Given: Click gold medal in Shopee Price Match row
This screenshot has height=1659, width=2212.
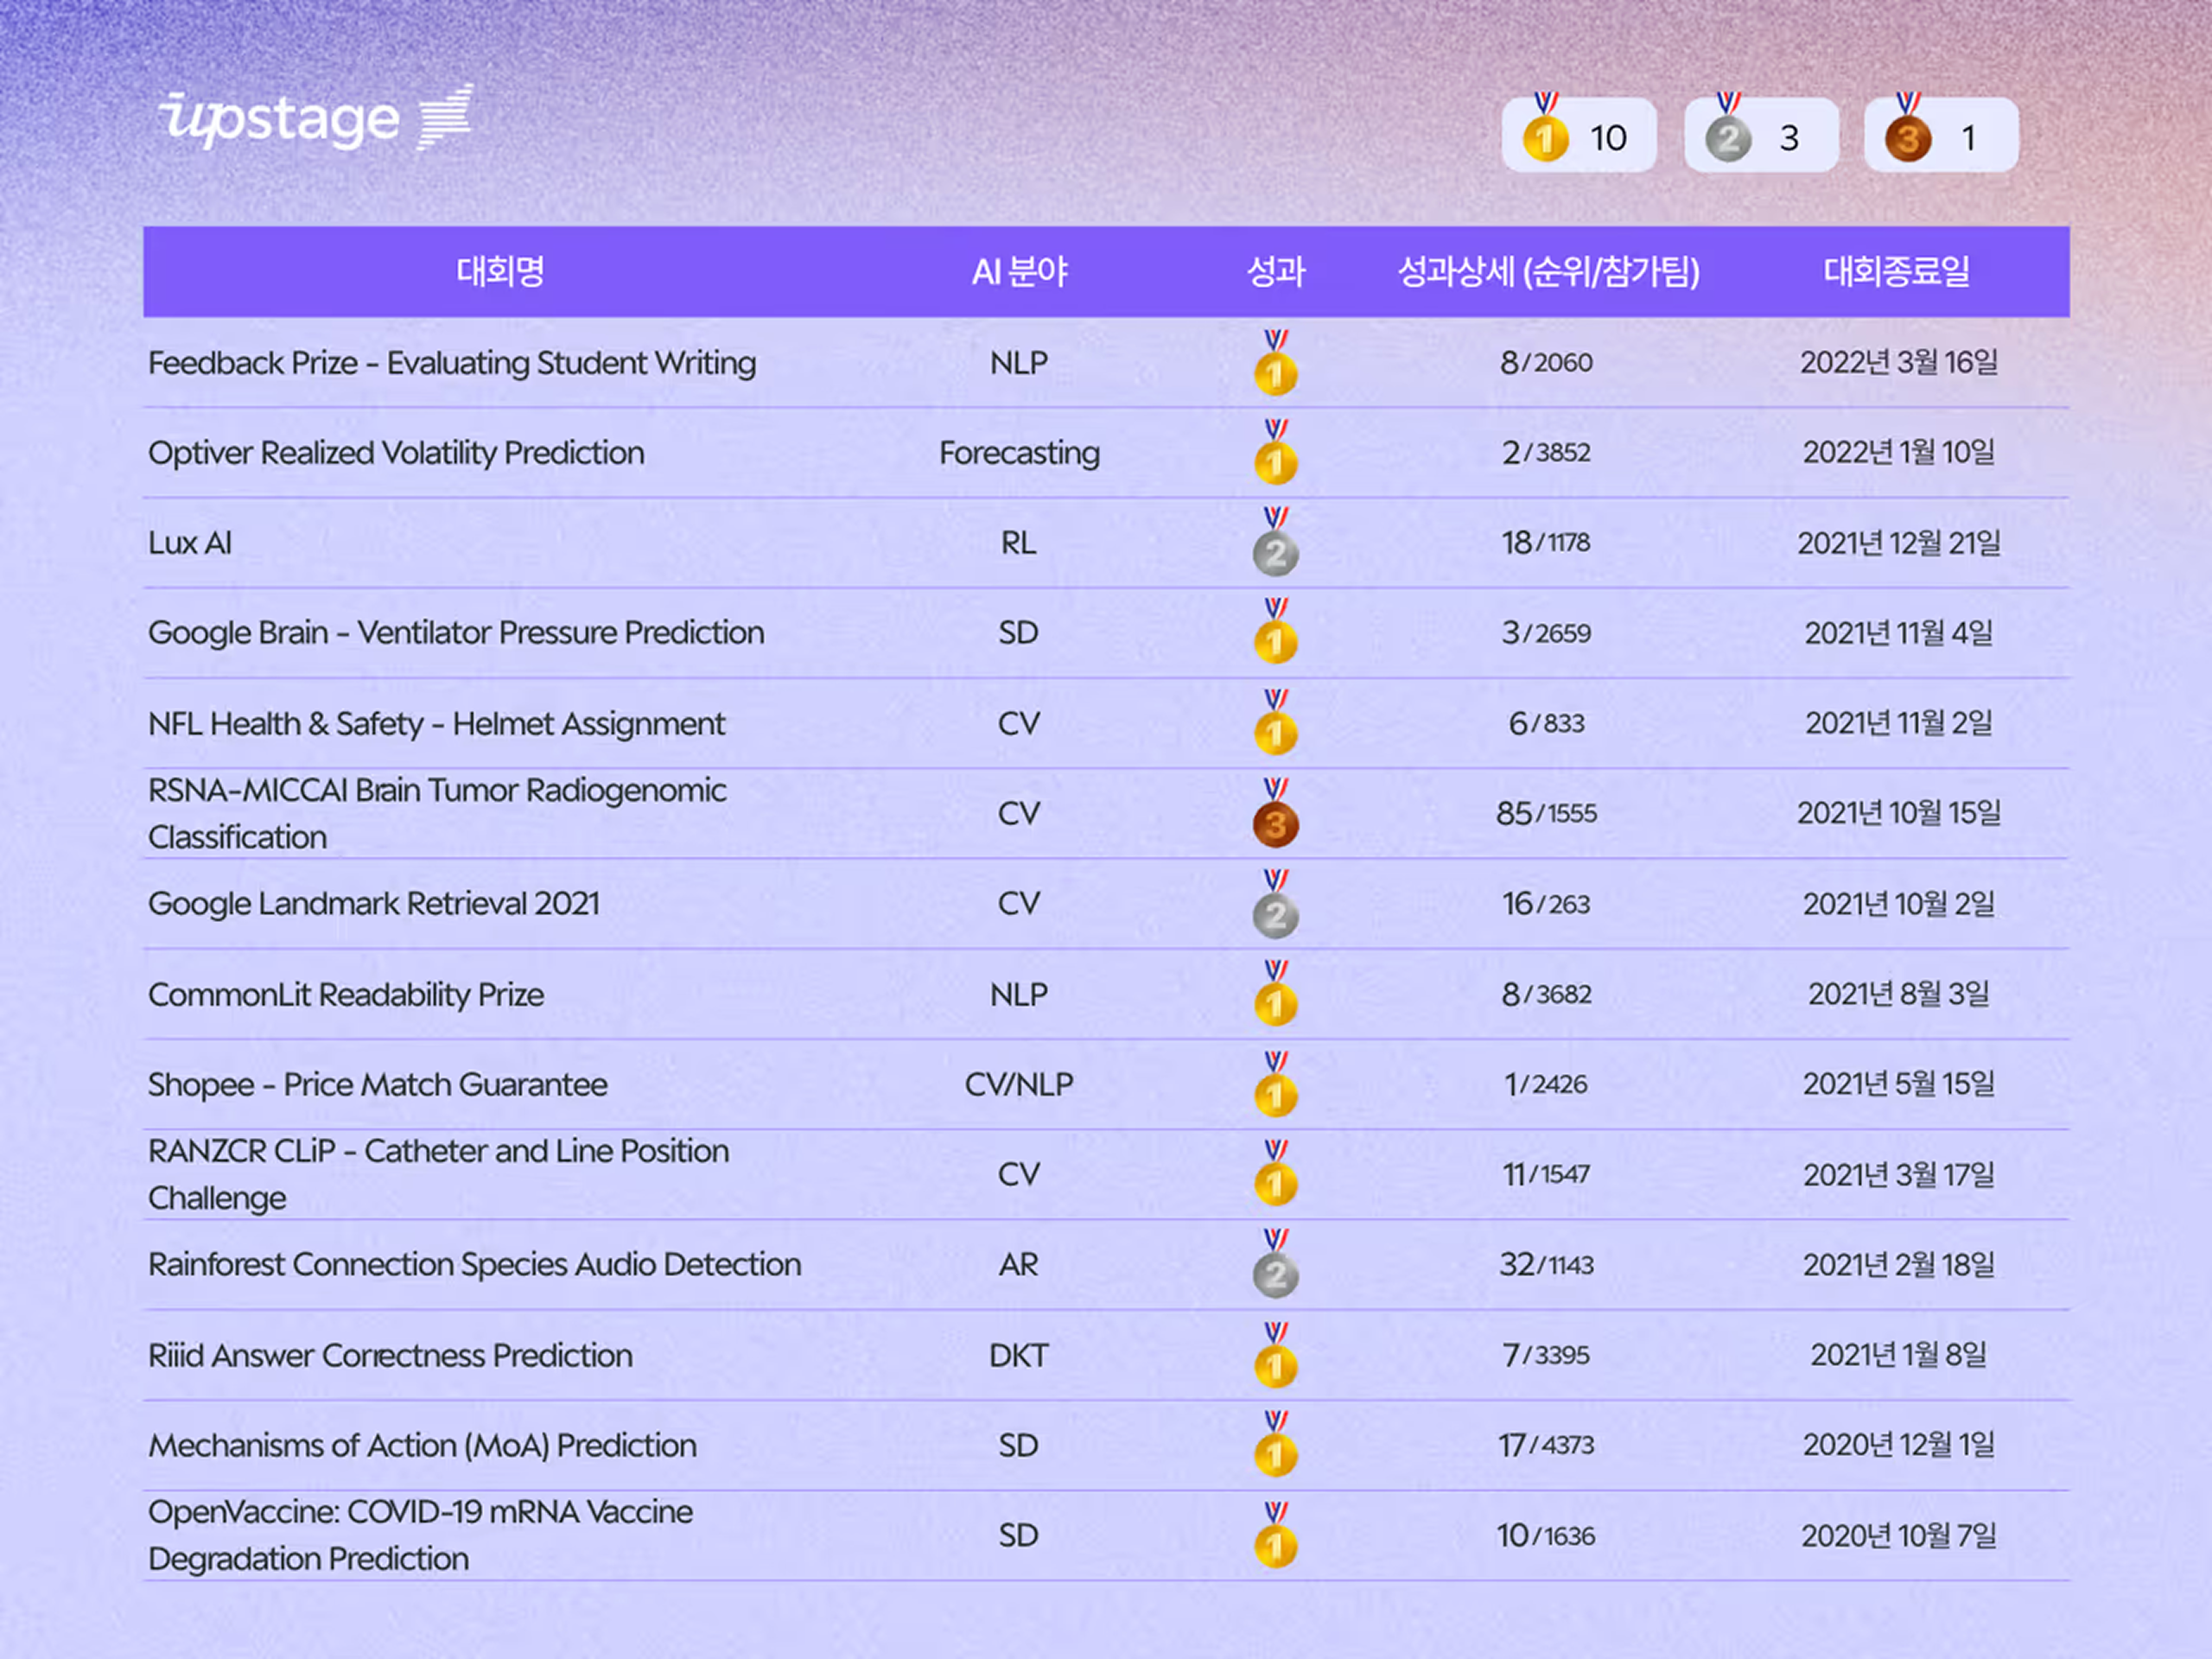Looking at the screenshot, I should [1275, 1084].
